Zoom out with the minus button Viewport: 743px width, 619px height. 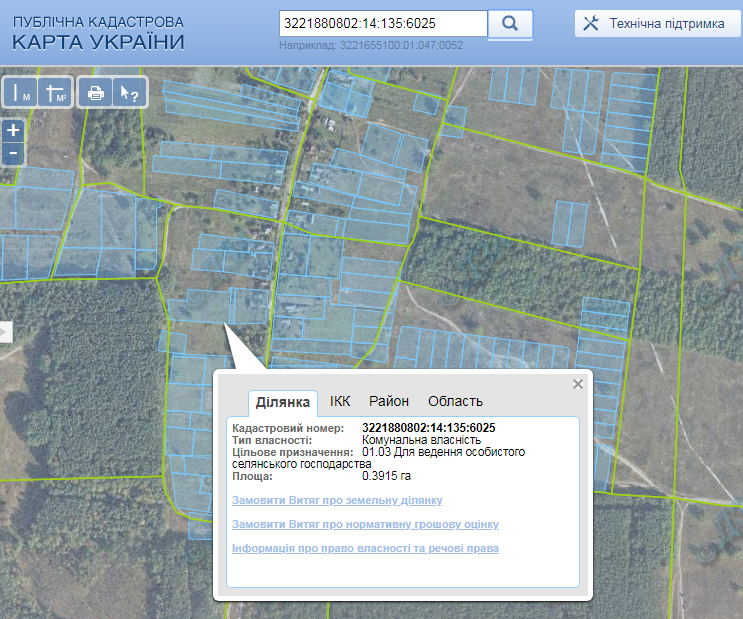click(x=13, y=153)
